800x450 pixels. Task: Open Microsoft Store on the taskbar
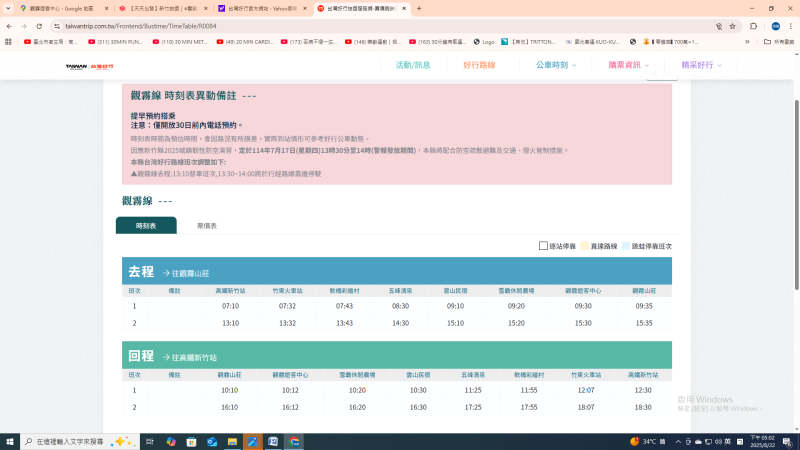click(191, 442)
